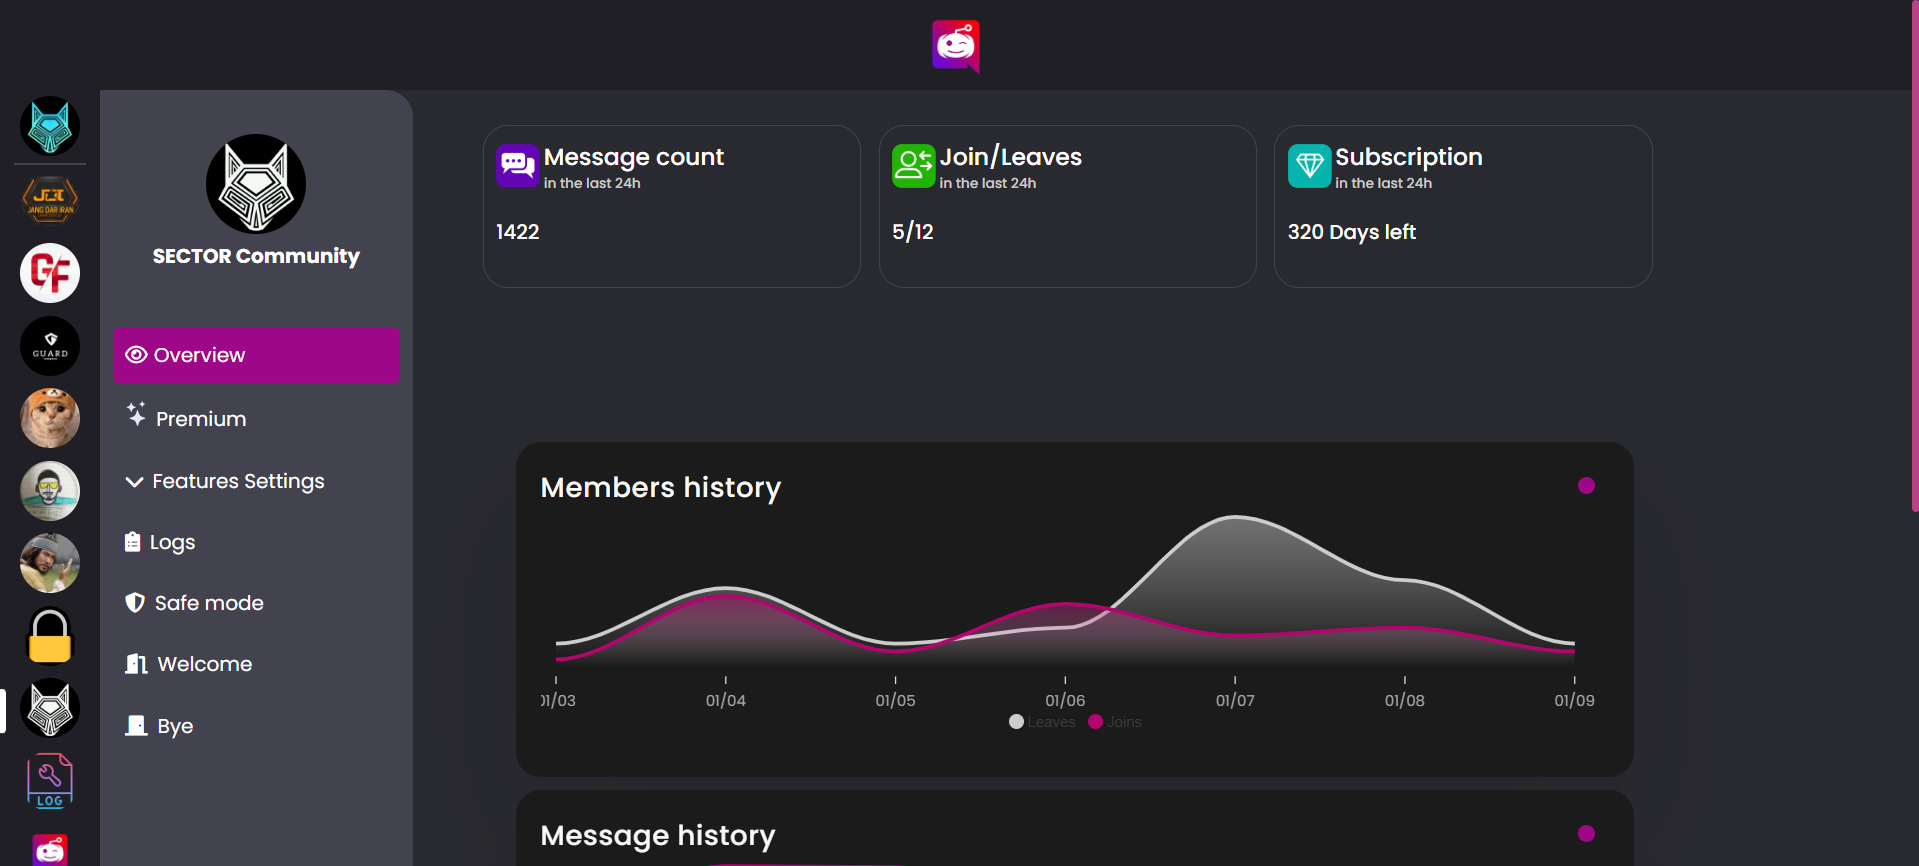Click the 01/08 chart axis label
This screenshot has width=1919, height=866.
tap(1405, 700)
